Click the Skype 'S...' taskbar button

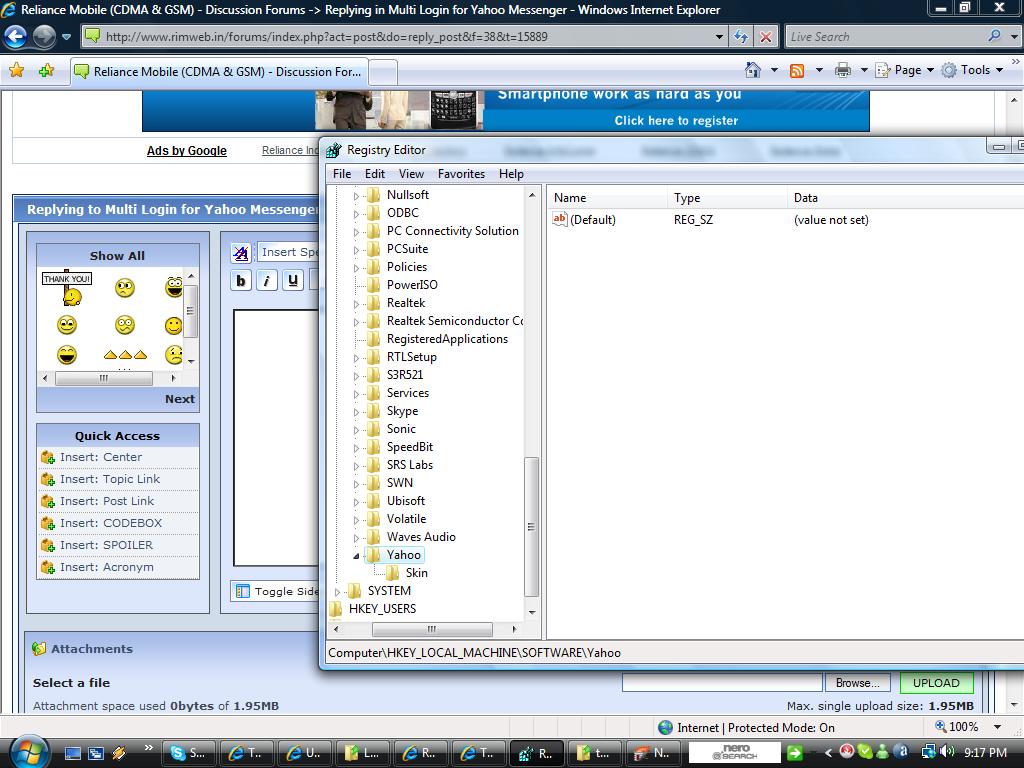189,753
